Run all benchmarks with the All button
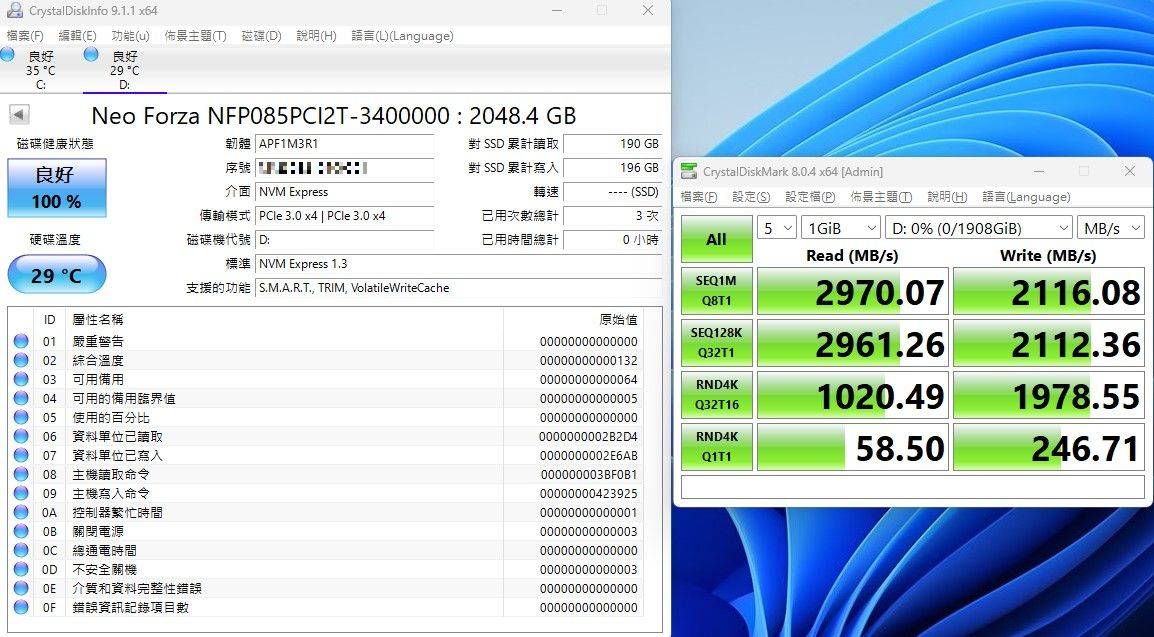This screenshot has width=1154, height=637. click(716, 239)
